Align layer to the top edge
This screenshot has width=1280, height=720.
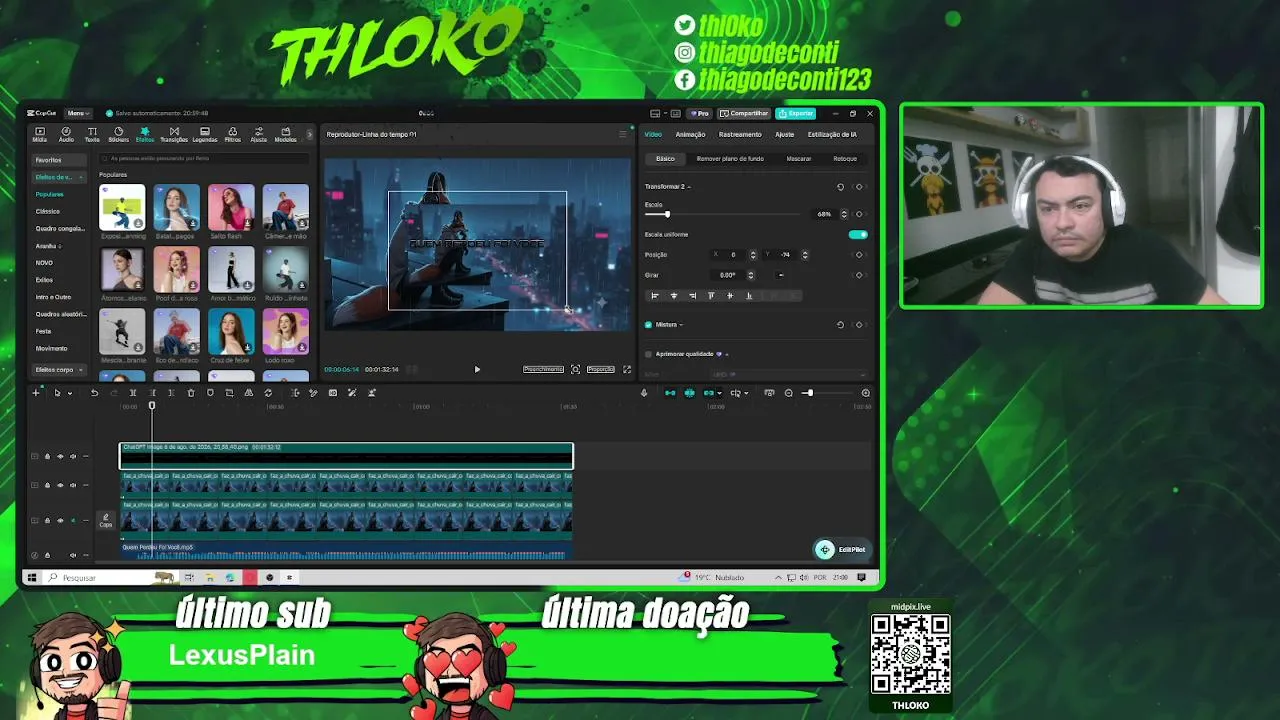(x=711, y=296)
